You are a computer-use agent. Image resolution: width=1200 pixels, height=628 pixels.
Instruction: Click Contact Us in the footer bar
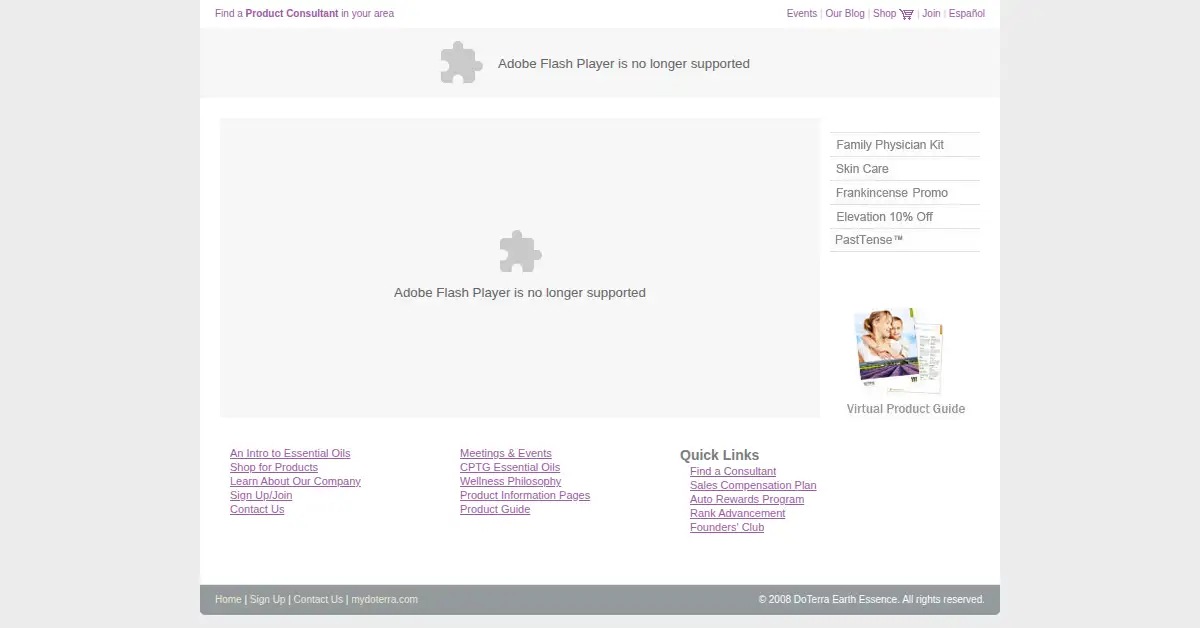[x=318, y=600]
